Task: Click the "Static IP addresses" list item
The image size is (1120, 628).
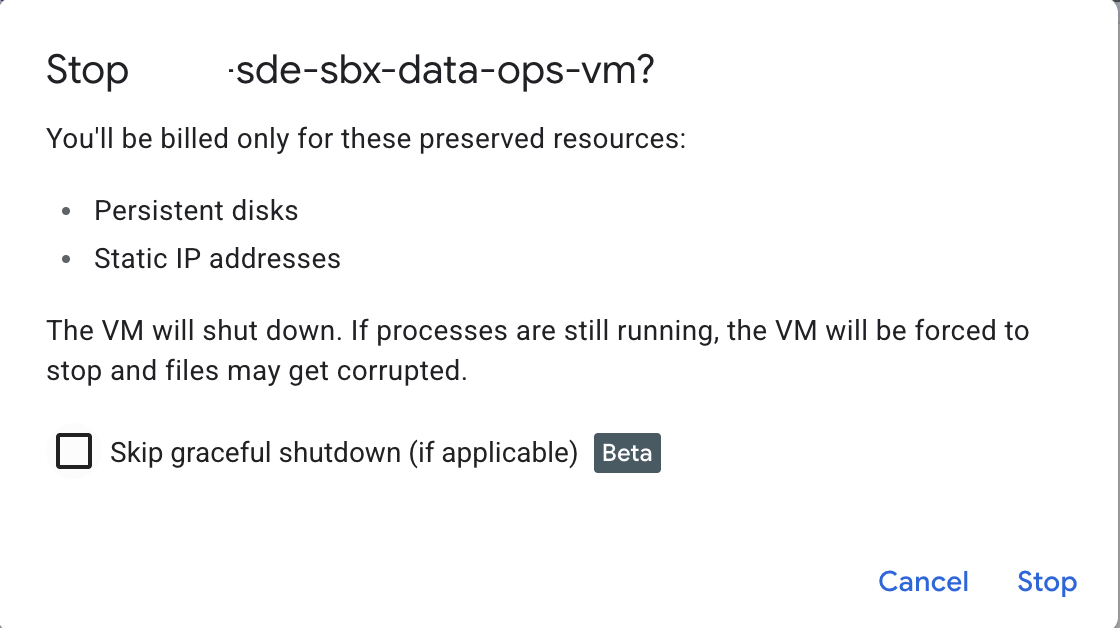Action: point(217,259)
